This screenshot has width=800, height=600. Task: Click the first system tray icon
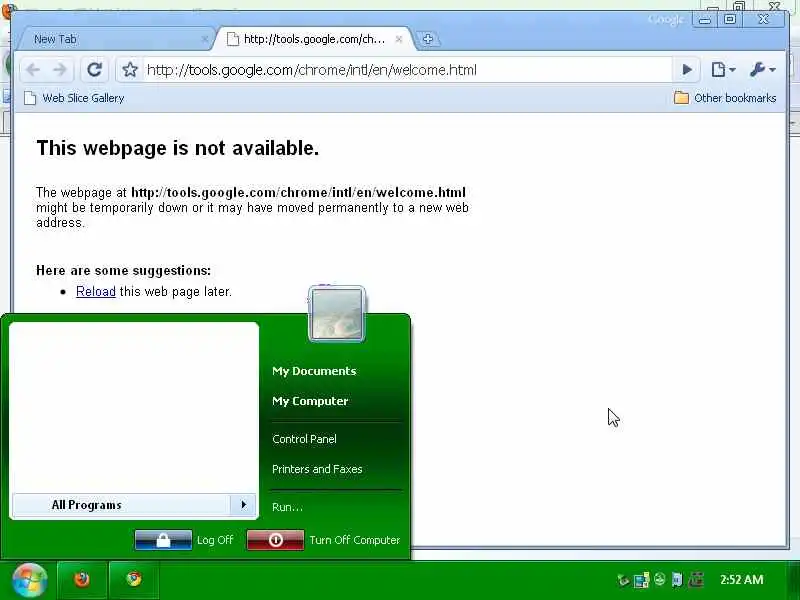pos(623,580)
